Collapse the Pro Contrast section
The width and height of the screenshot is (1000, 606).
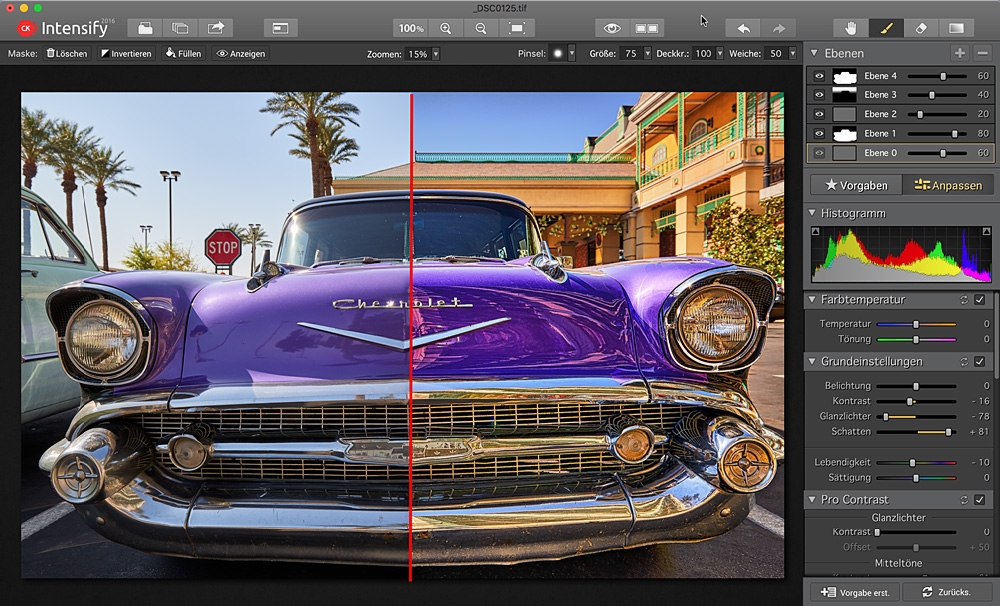click(812, 499)
